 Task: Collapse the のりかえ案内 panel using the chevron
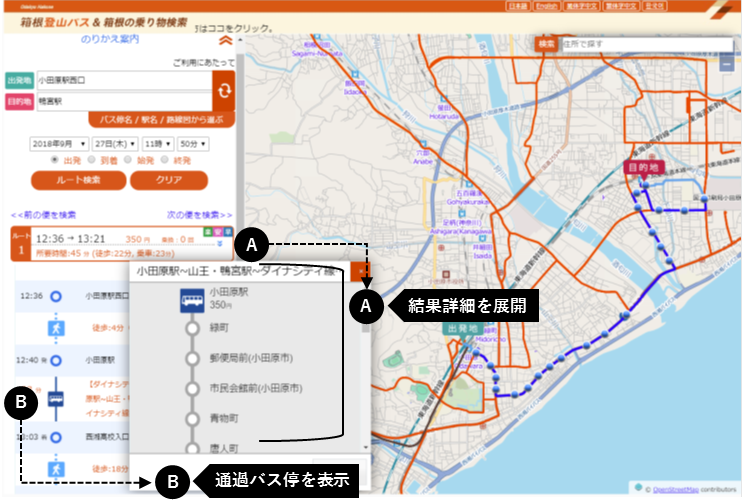(x=225, y=41)
